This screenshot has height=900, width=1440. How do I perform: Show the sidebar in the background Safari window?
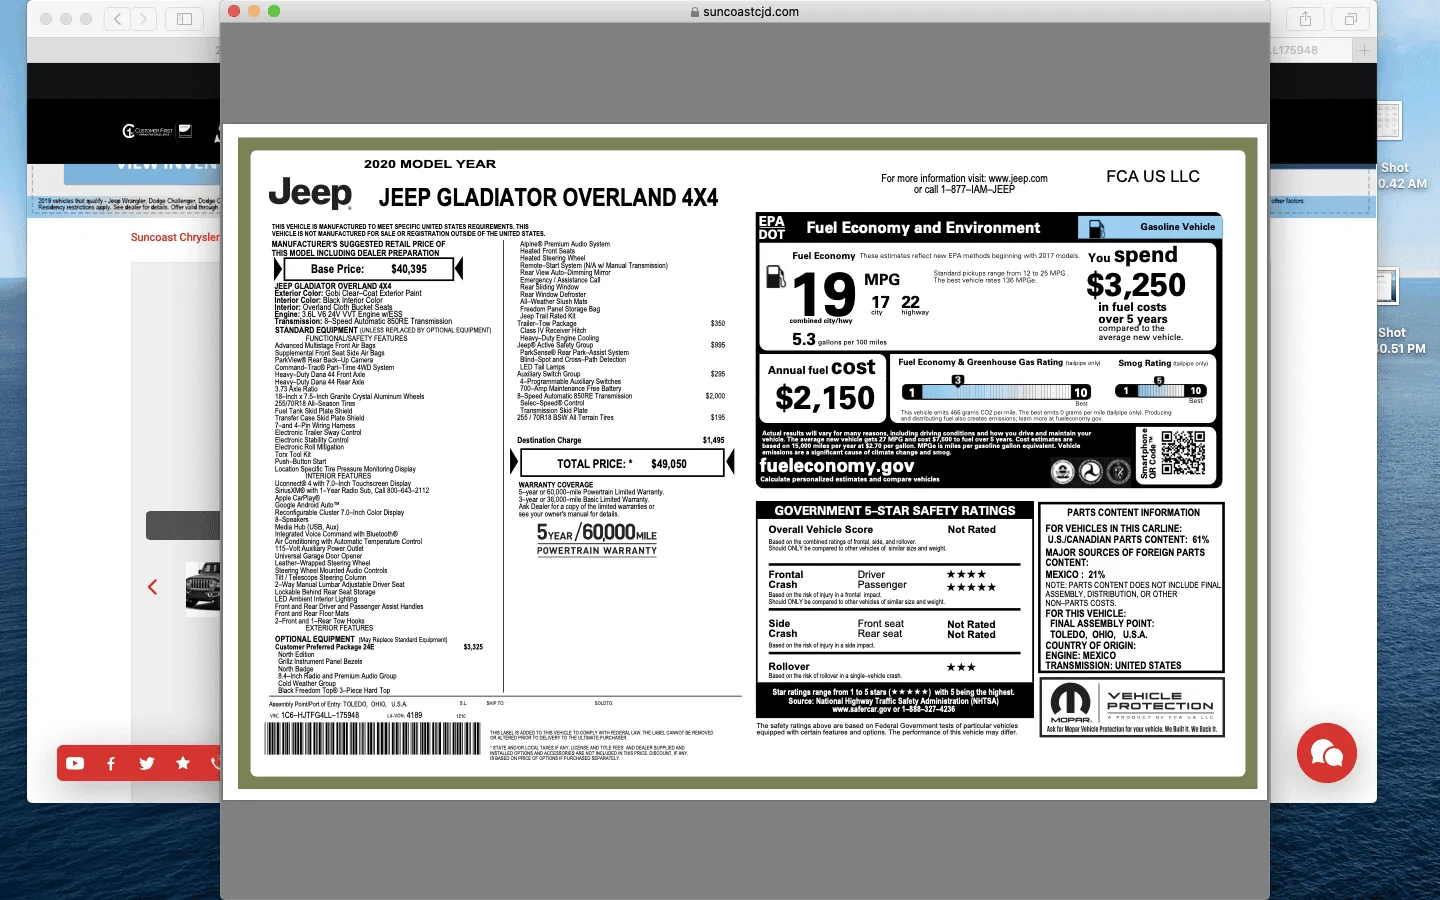coord(185,19)
